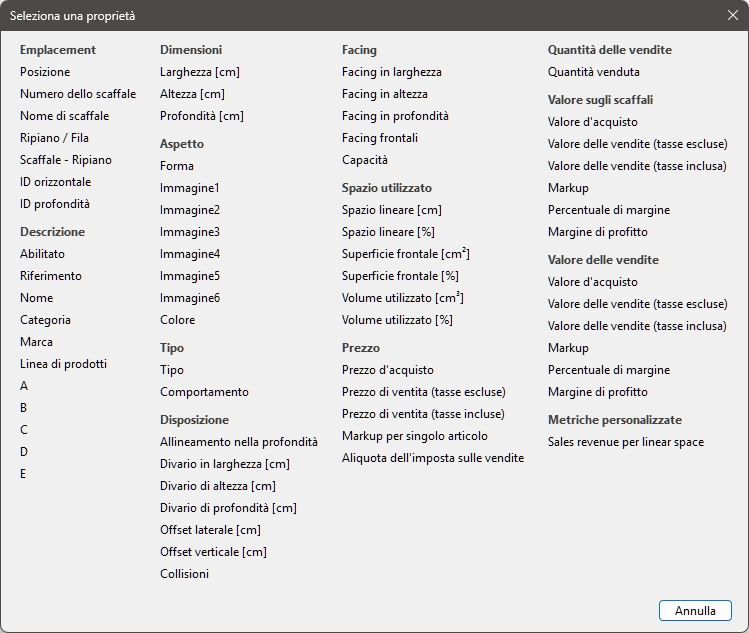749x633 pixels.
Task: Pick Facing in altezza
Action: [x=384, y=94]
